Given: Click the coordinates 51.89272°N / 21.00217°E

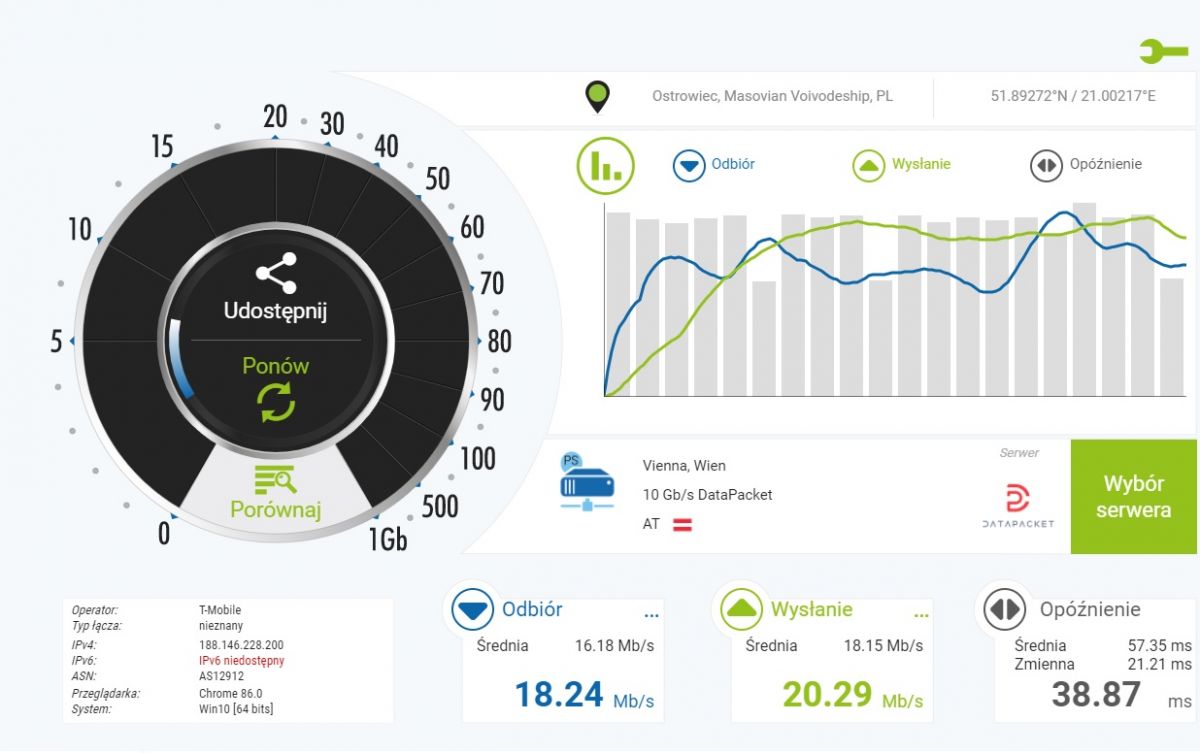Looking at the screenshot, I should point(1073,97).
